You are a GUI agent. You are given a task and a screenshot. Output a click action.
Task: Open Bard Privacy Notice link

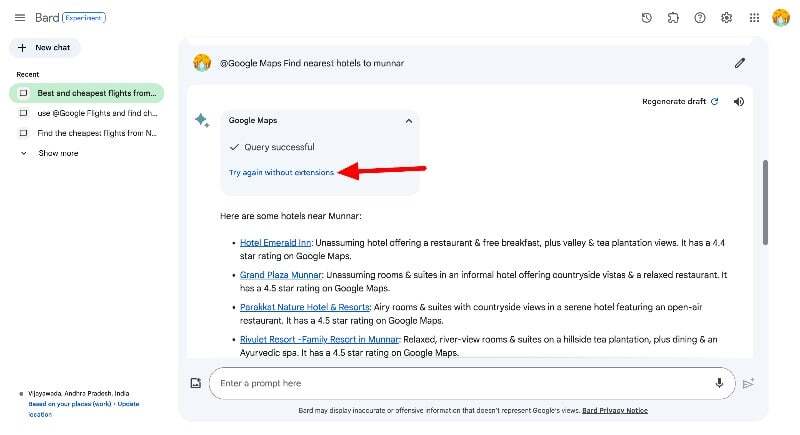(x=615, y=410)
